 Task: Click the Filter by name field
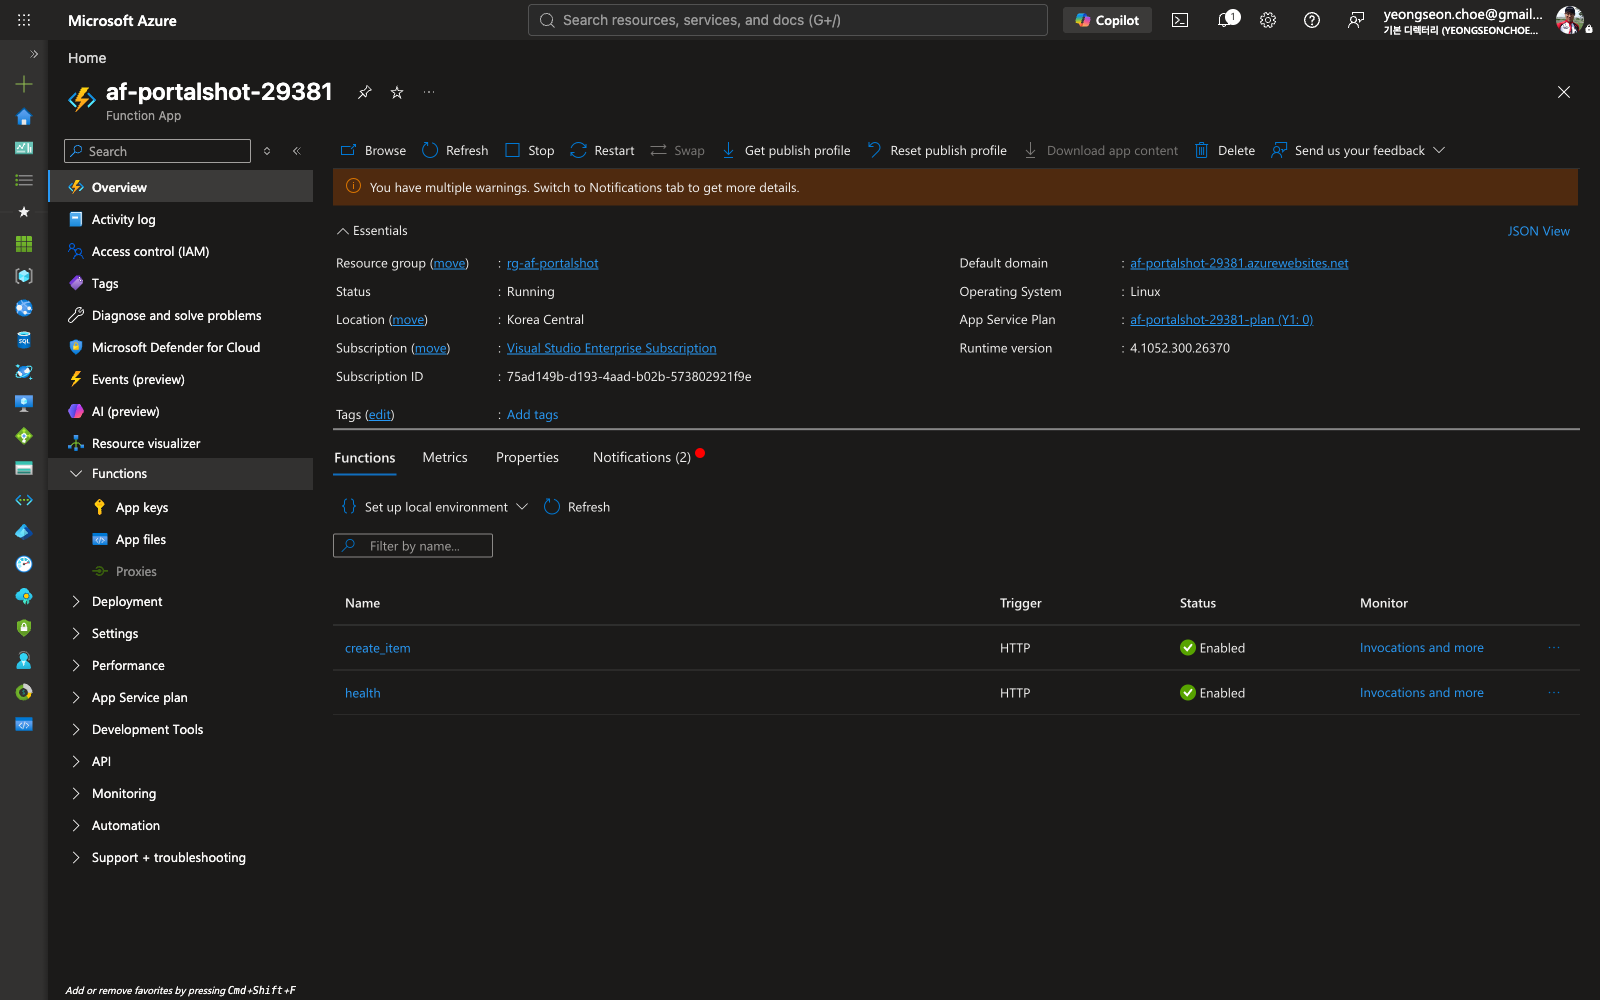click(x=413, y=546)
